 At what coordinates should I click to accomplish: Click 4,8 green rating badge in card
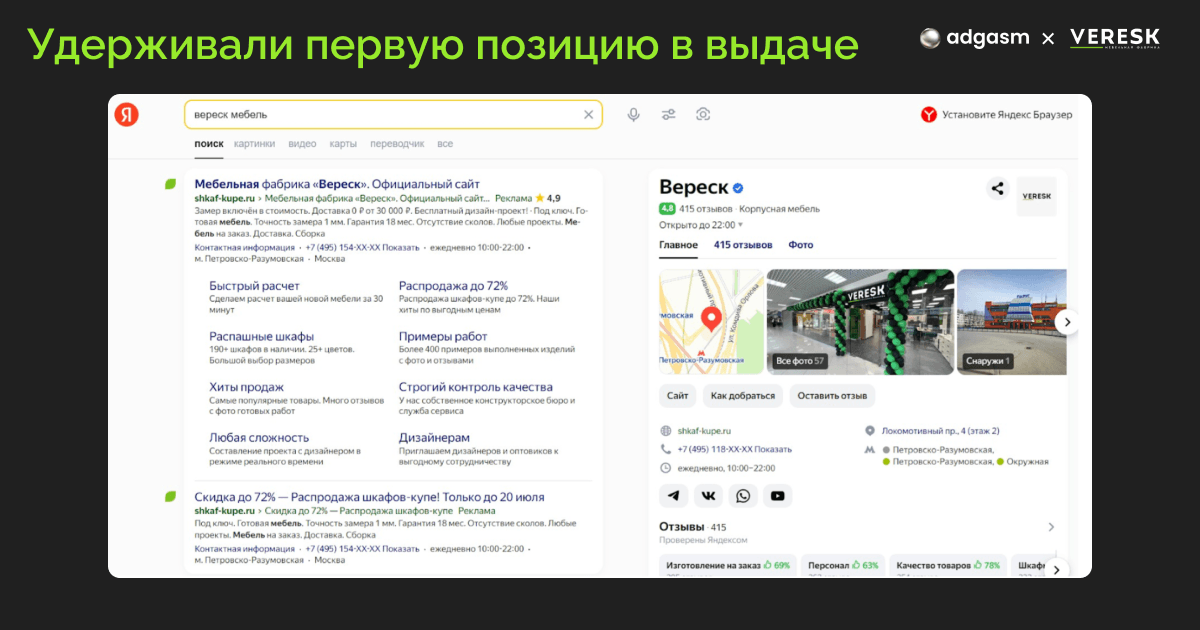point(666,209)
